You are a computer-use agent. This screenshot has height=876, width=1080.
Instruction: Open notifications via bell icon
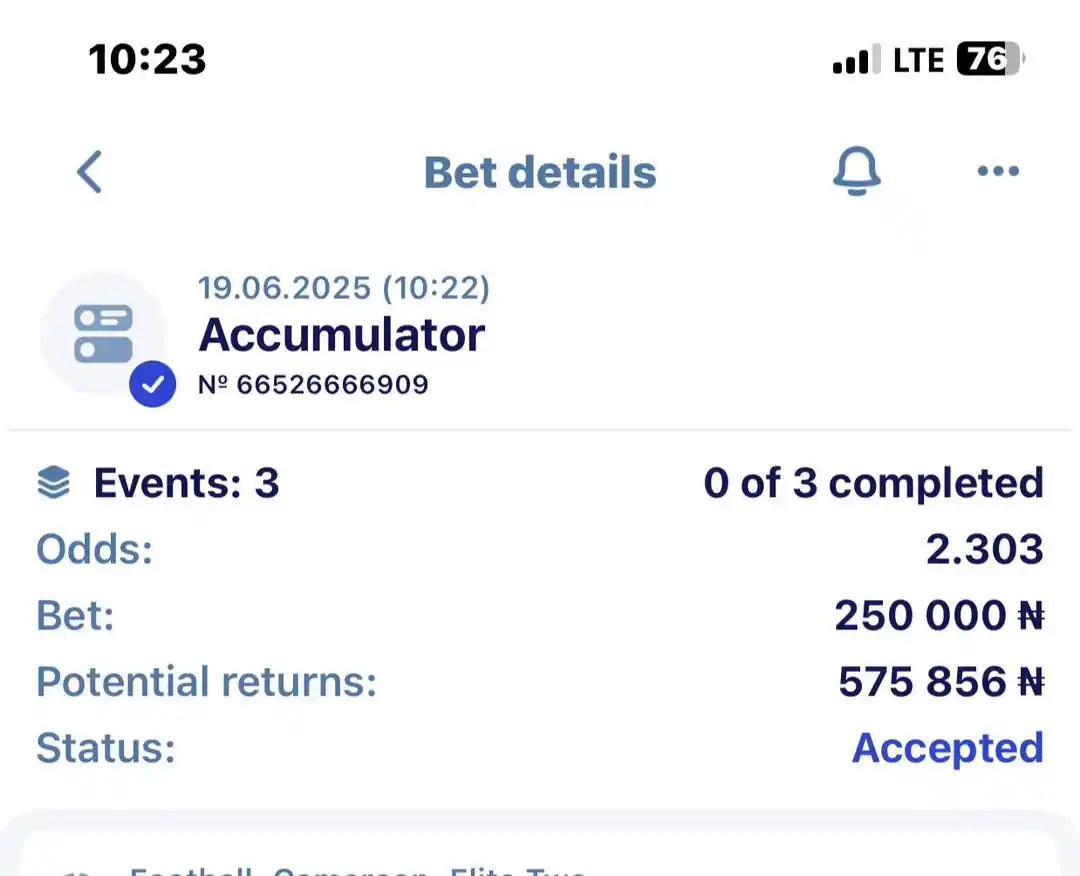click(856, 171)
